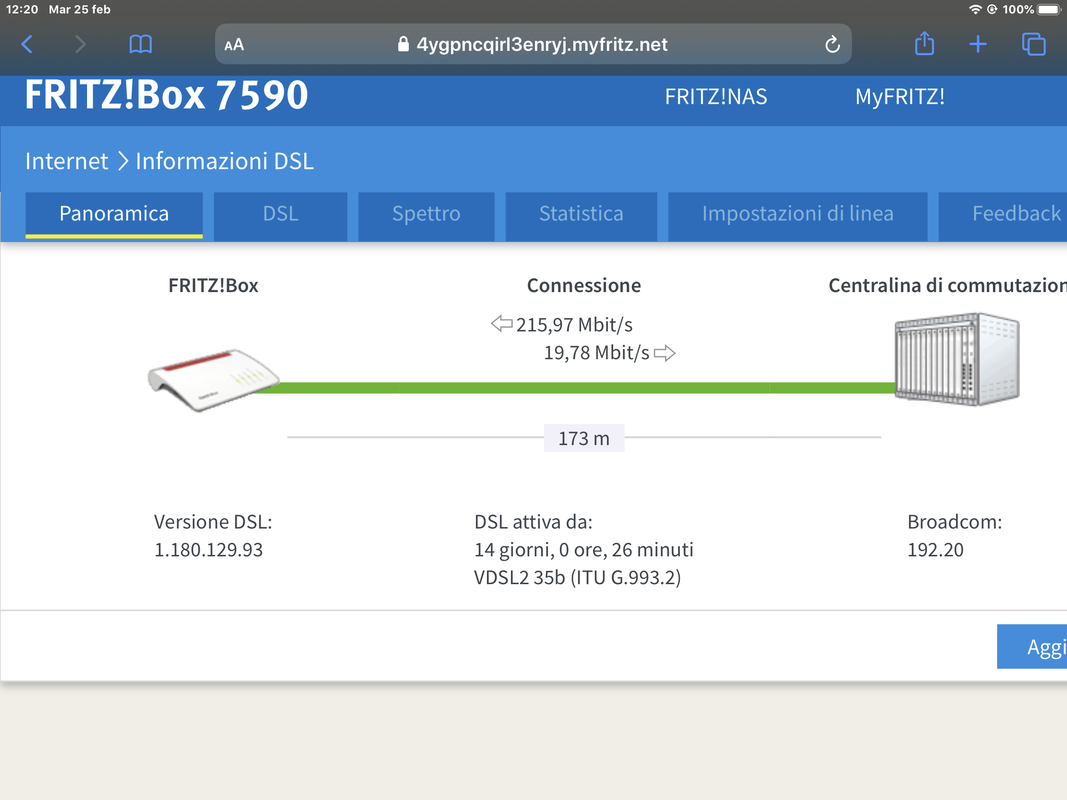Click the FRITZ!Box column heading
1067x800 pixels.
point(213,285)
